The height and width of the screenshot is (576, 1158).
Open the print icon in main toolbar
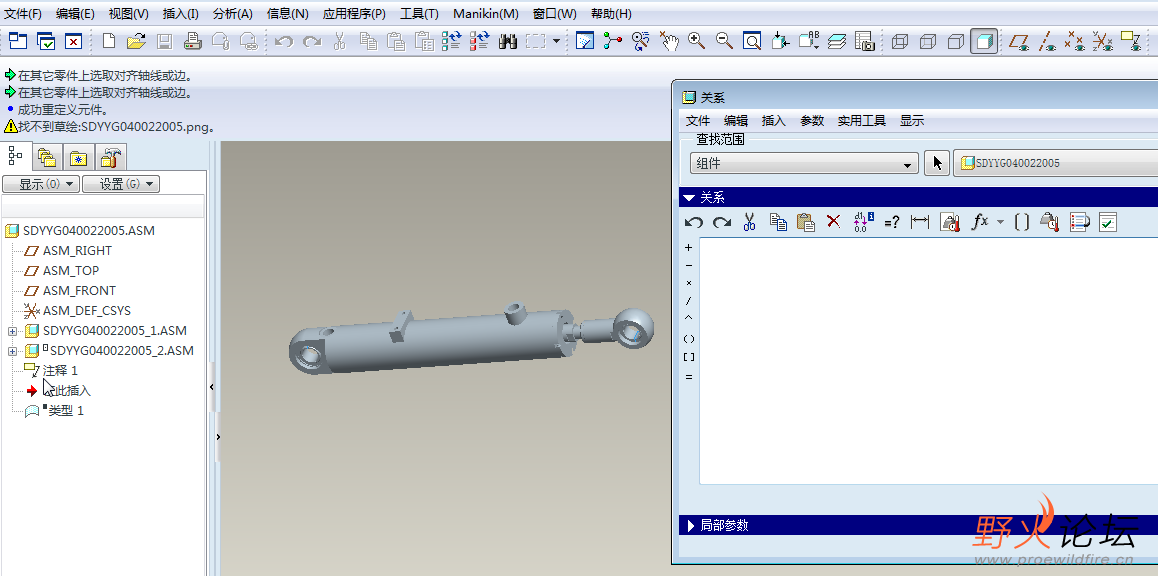193,41
